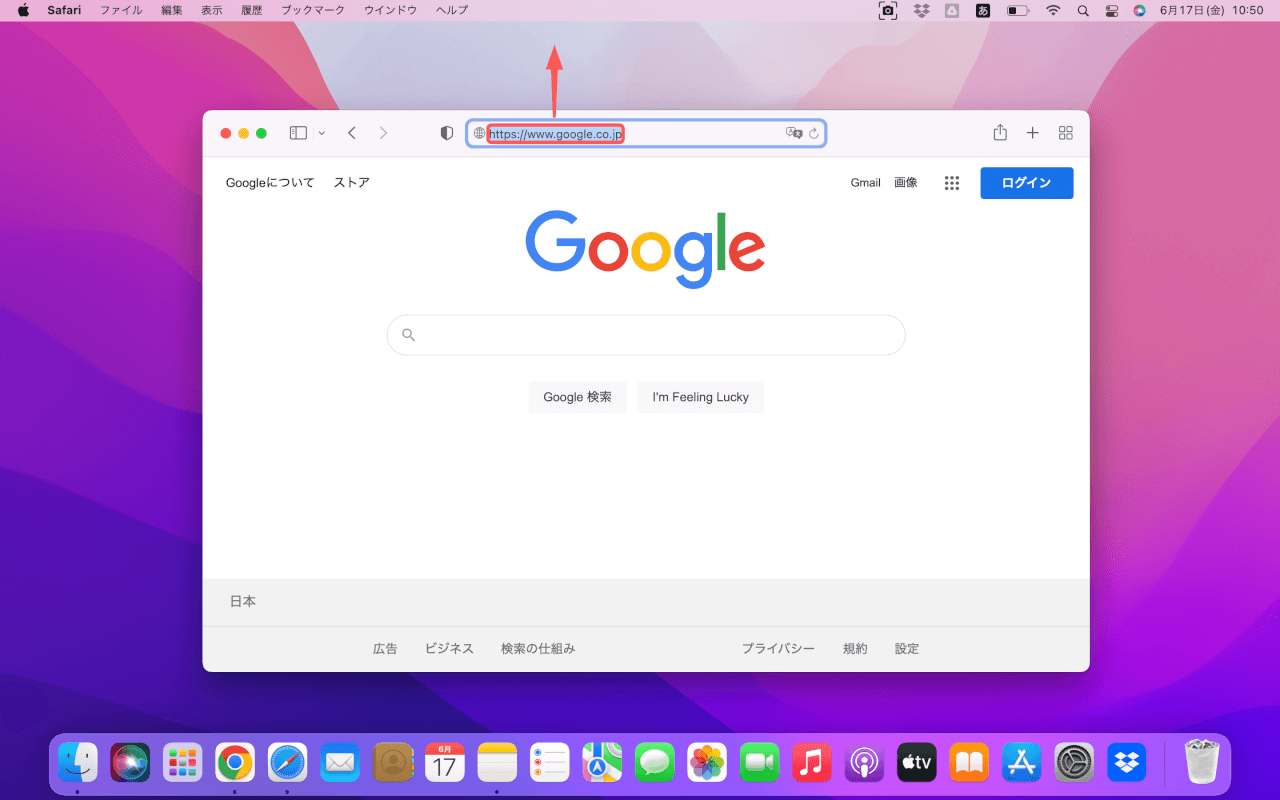The height and width of the screenshot is (800, 1280).
Task: Open the ファイル menu
Action: coord(121,10)
